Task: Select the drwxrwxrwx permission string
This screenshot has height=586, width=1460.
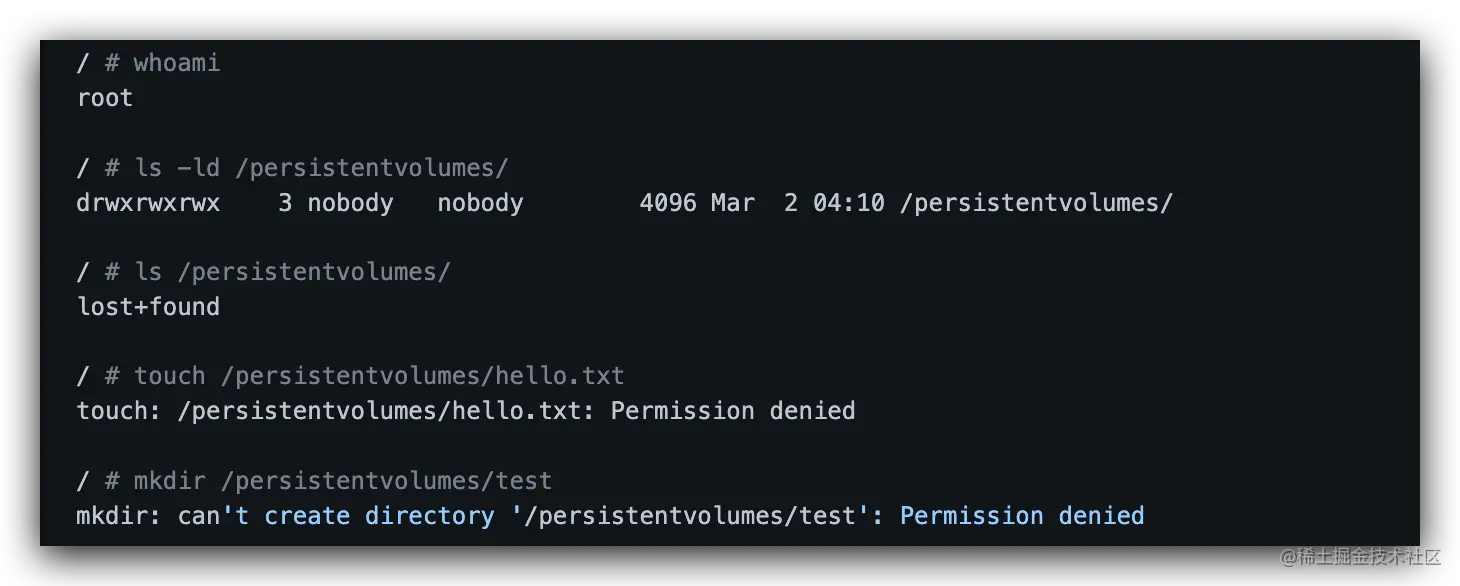Action: point(148,203)
